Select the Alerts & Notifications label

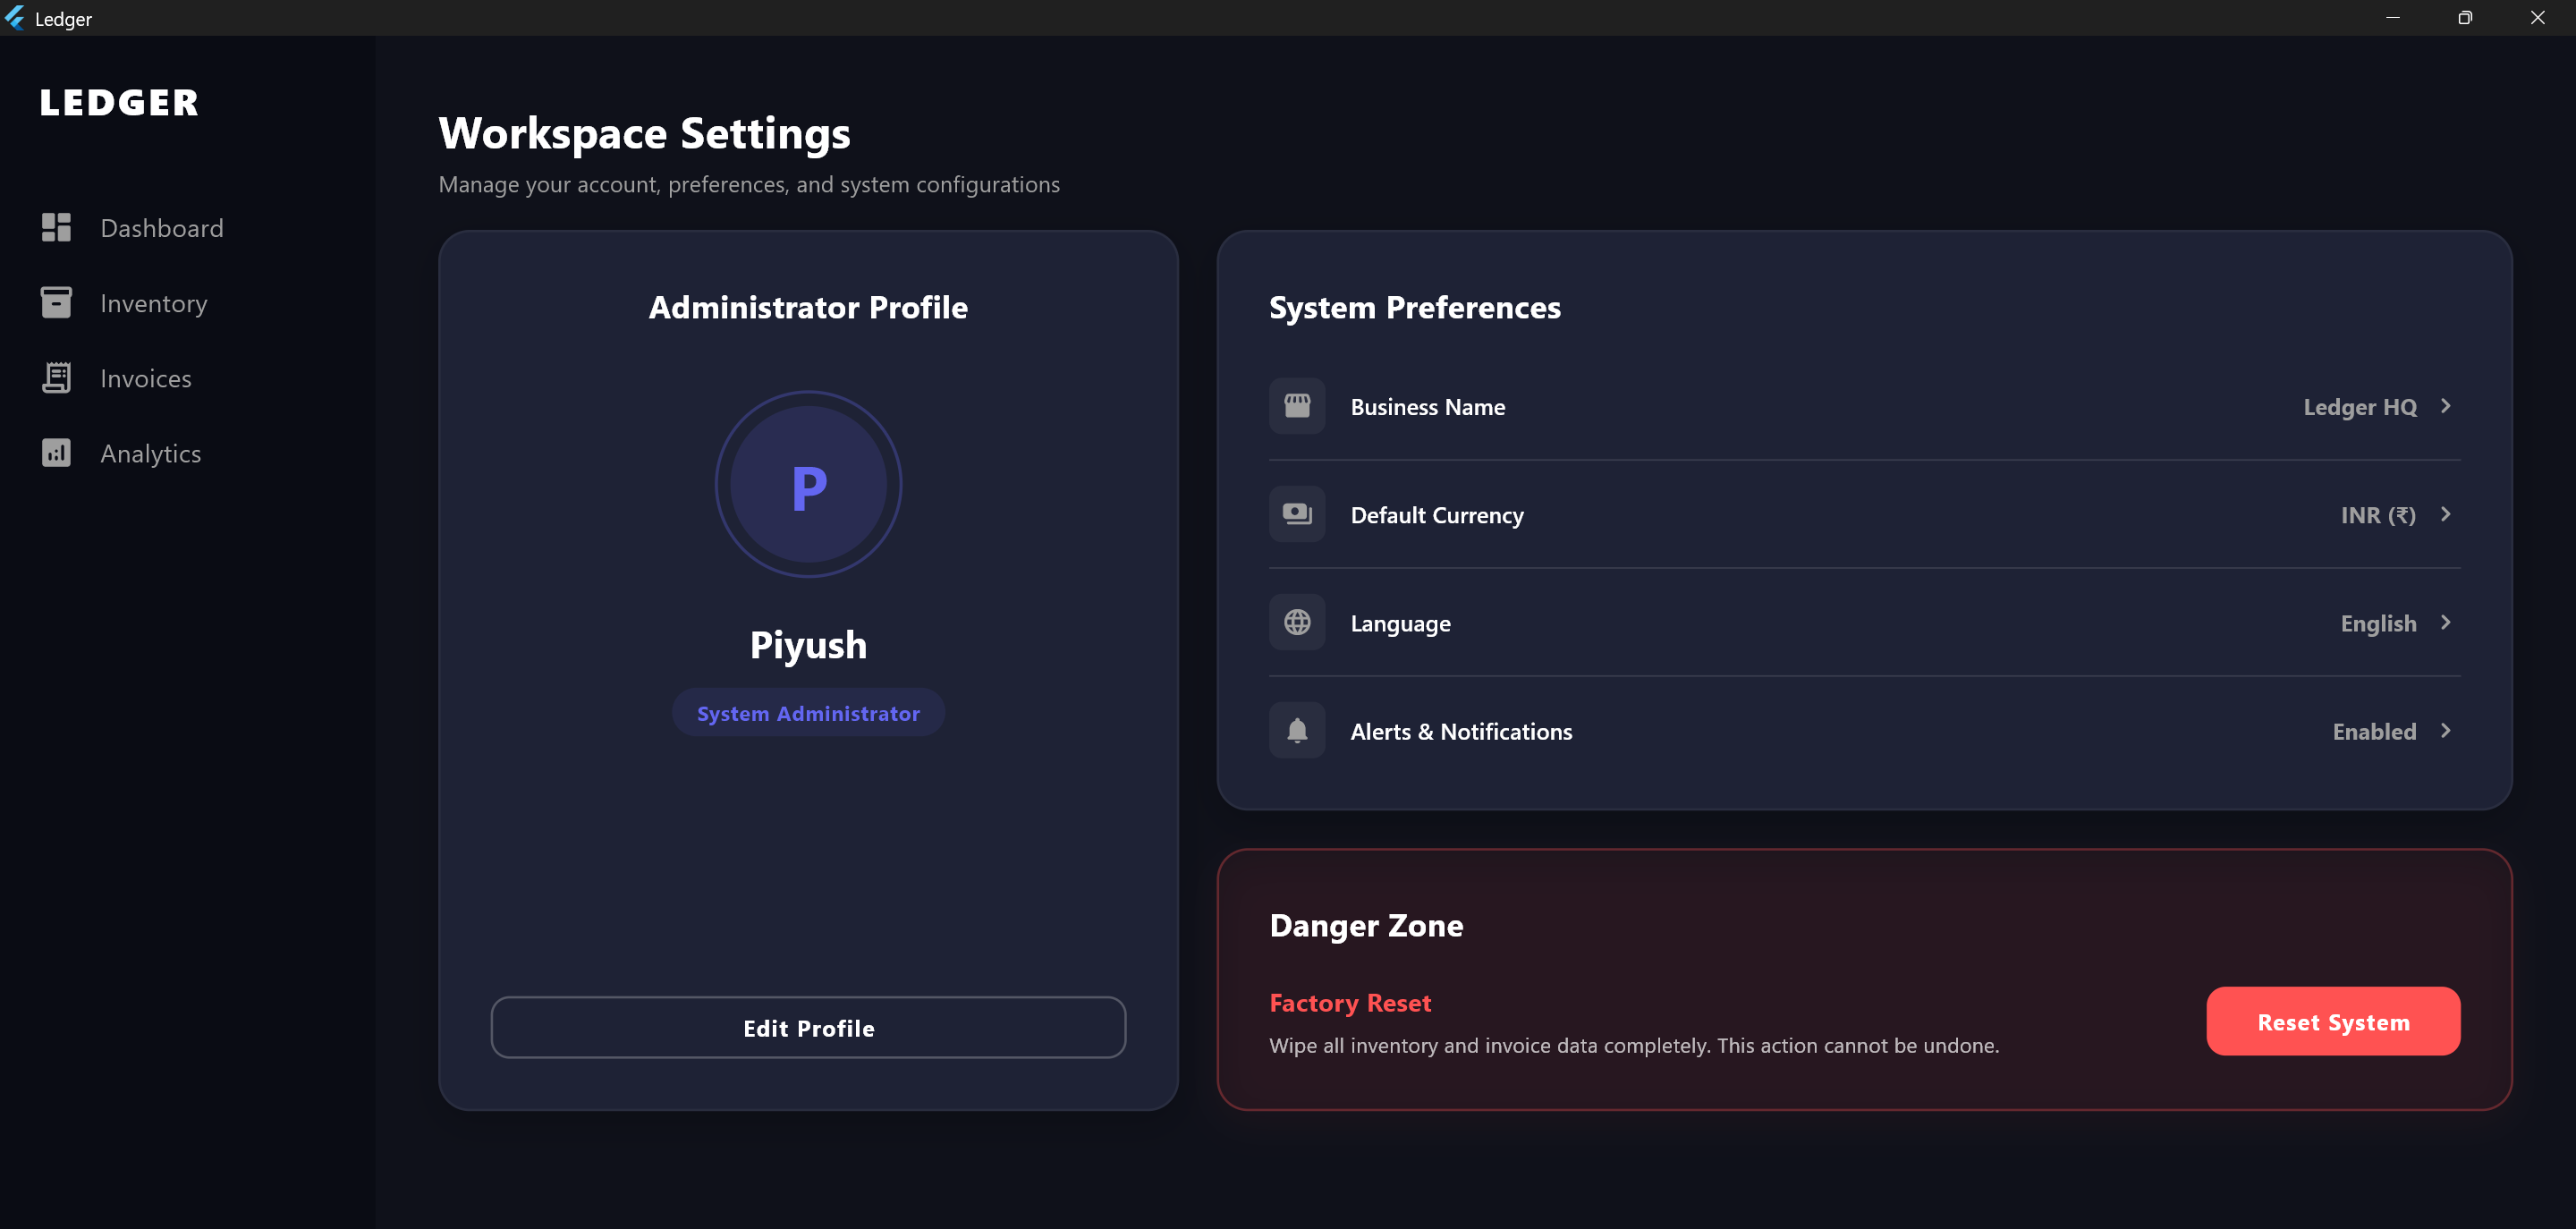(1461, 731)
